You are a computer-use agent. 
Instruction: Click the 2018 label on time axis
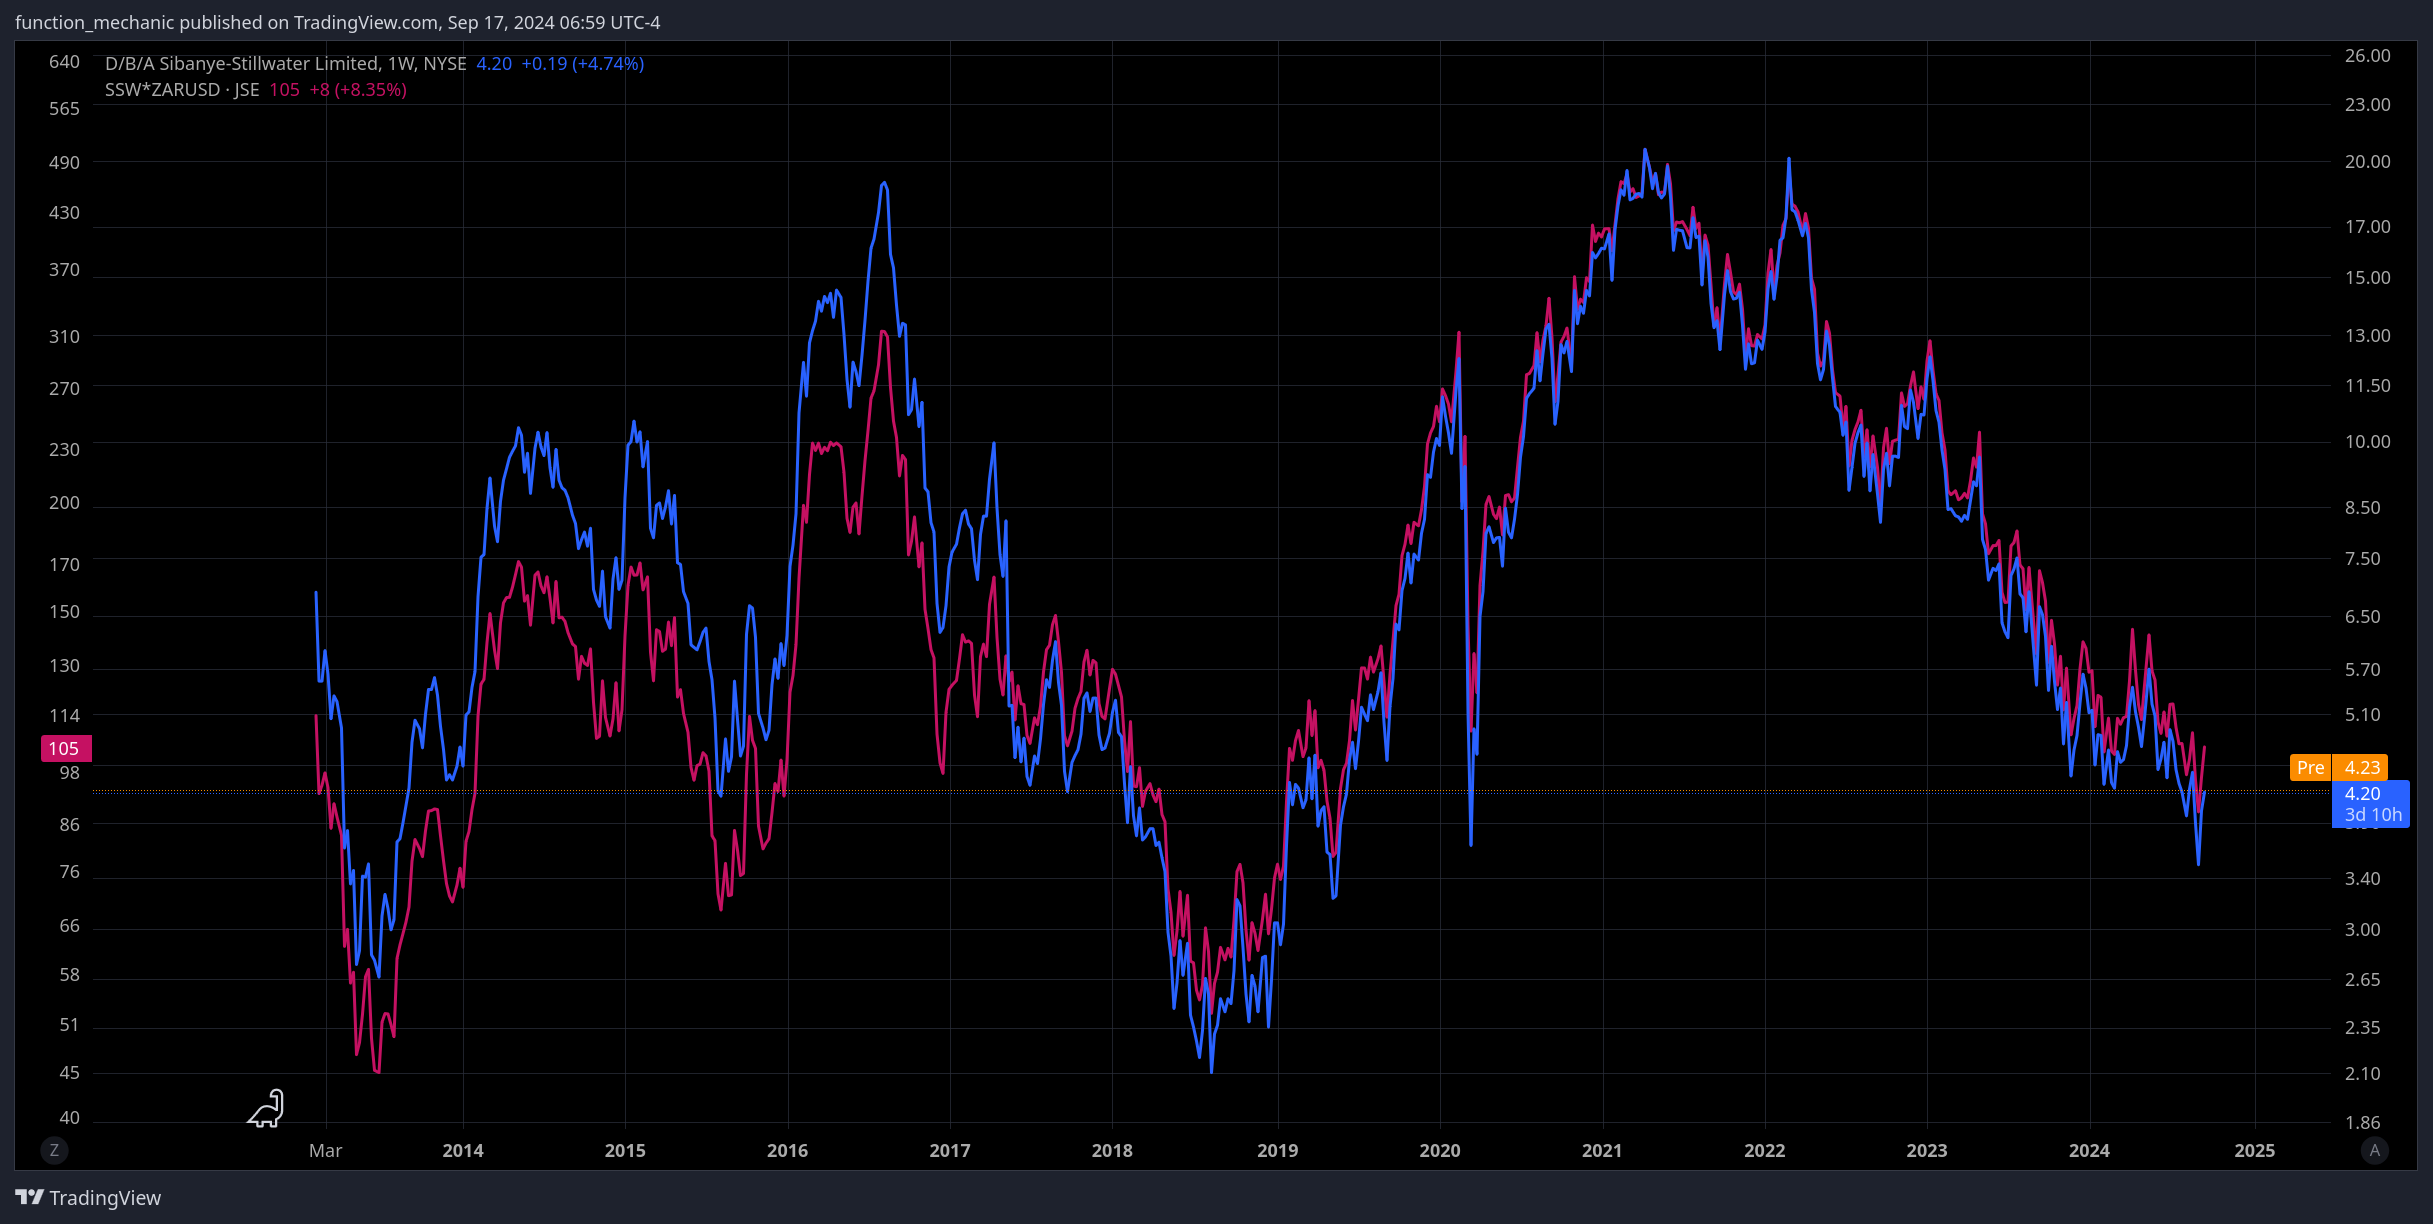(1112, 1150)
